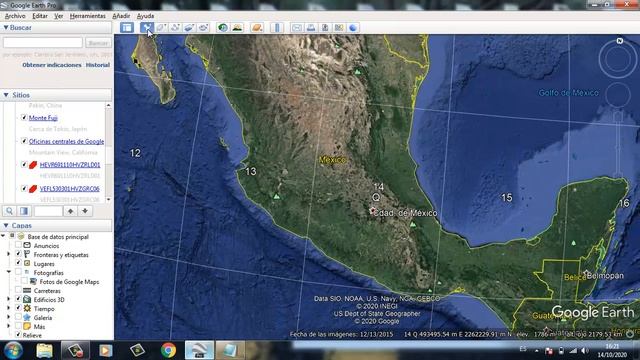640x360 pixels.
Task: Select the Add Path toolbar icon
Action: (x=175, y=27)
